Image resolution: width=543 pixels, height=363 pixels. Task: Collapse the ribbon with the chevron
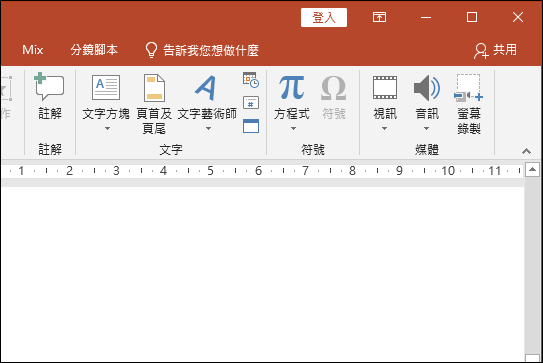[526, 151]
